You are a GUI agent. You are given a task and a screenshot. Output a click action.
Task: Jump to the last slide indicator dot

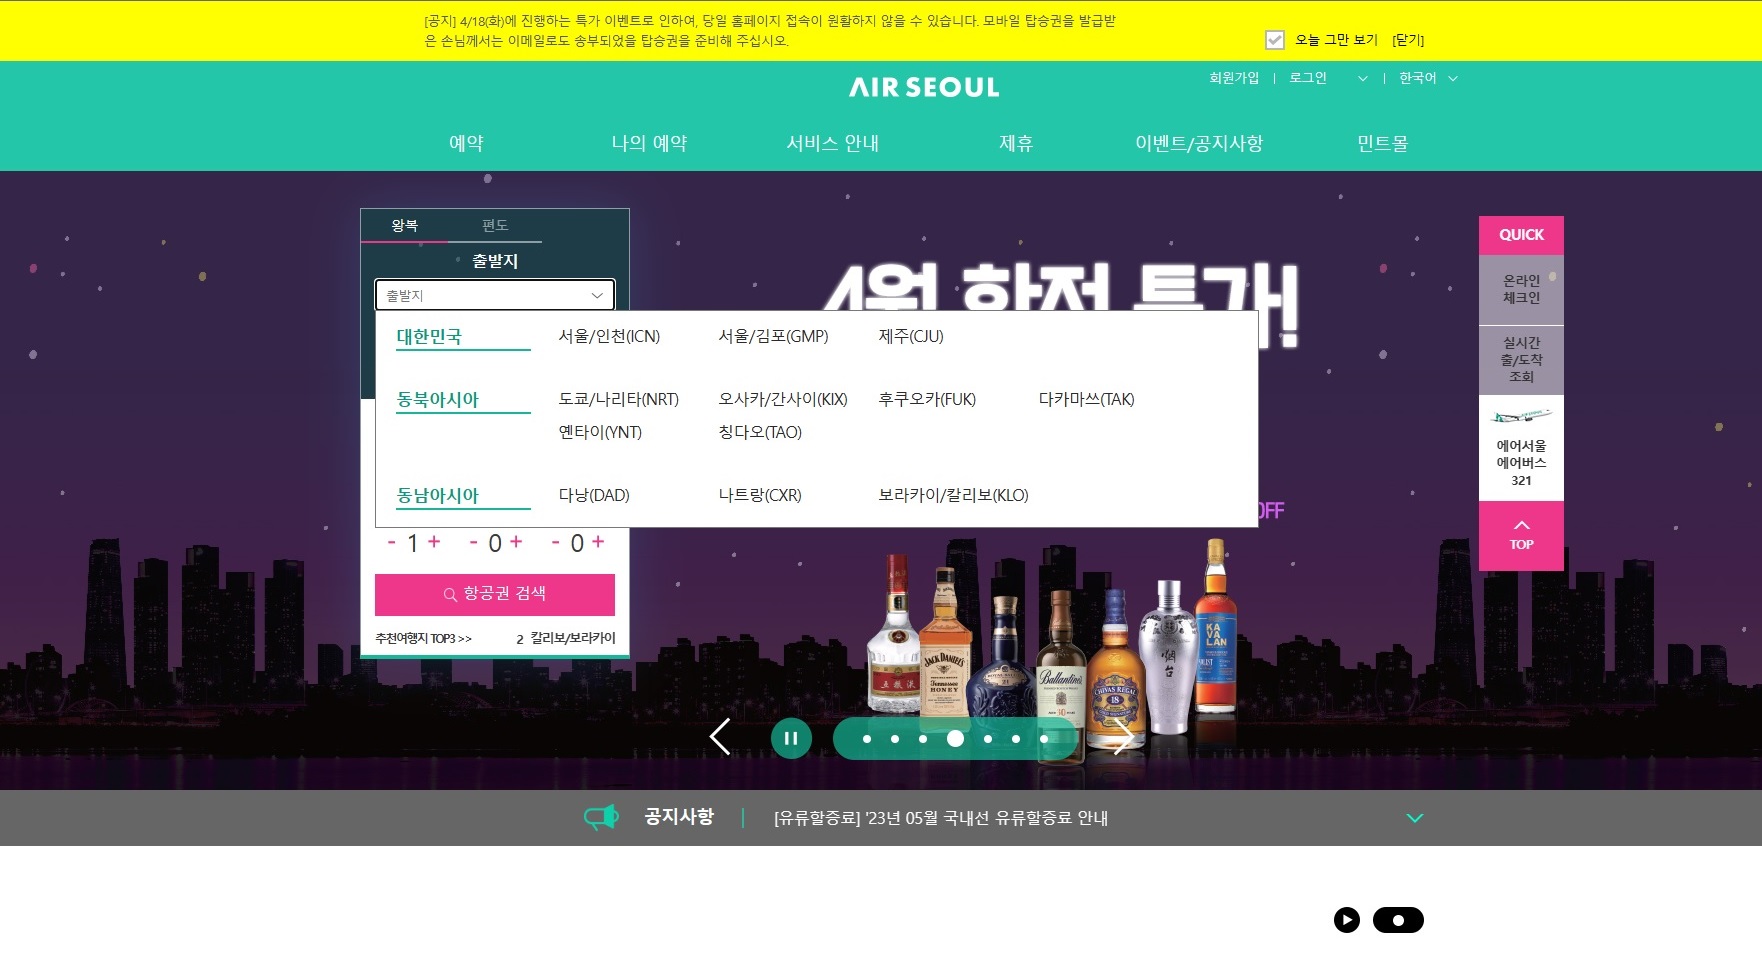click(x=1043, y=739)
